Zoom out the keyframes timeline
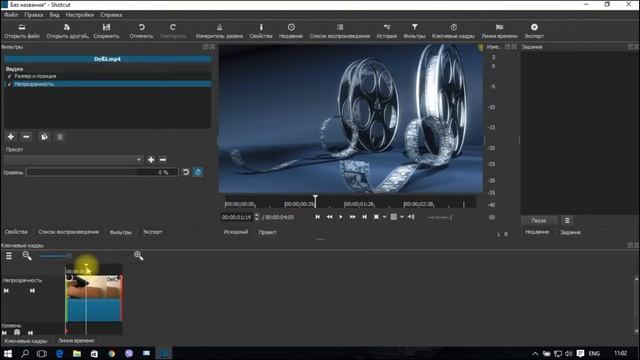640x360 pixels. point(27,256)
